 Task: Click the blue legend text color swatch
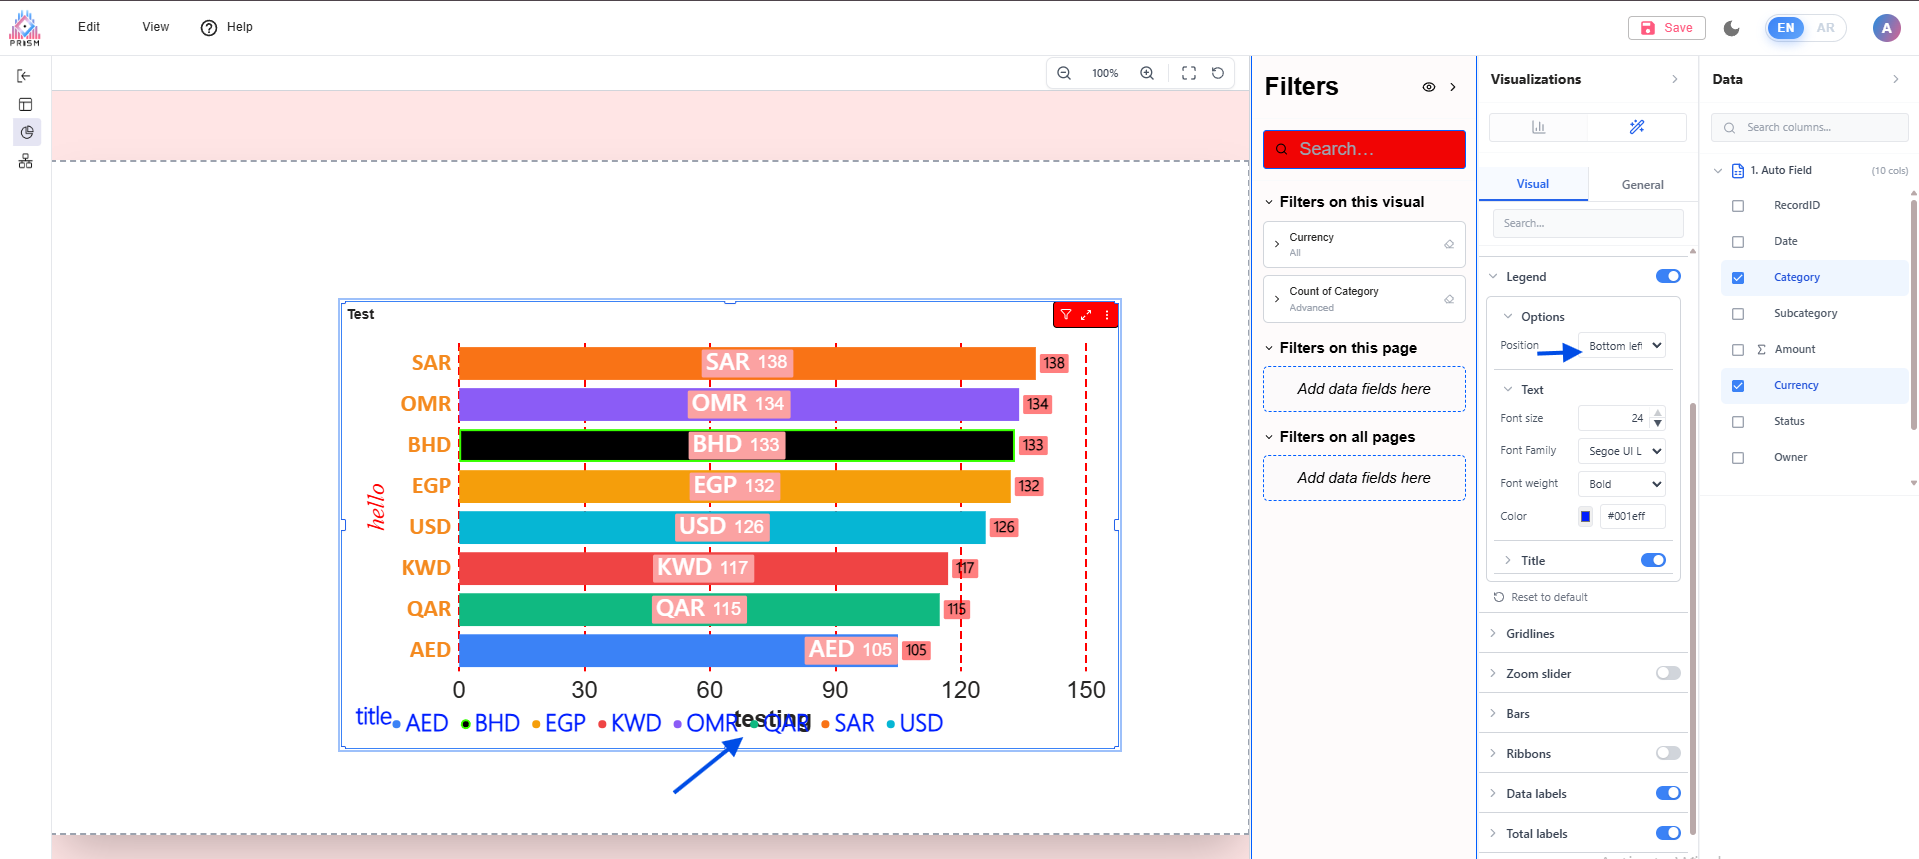(1585, 517)
